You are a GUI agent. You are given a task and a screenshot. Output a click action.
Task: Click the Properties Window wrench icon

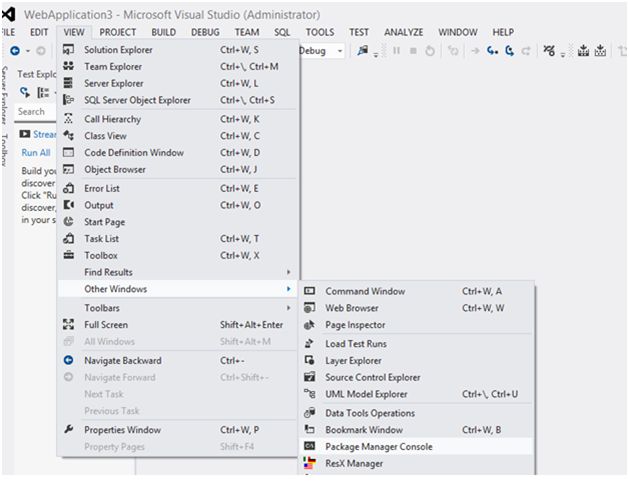click(69, 429)
